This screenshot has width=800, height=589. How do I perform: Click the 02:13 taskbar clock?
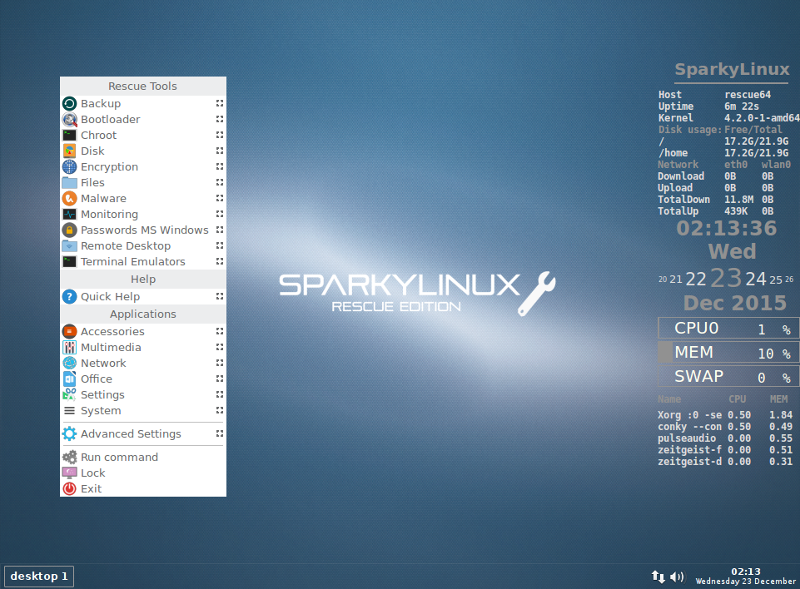[745, 572]
